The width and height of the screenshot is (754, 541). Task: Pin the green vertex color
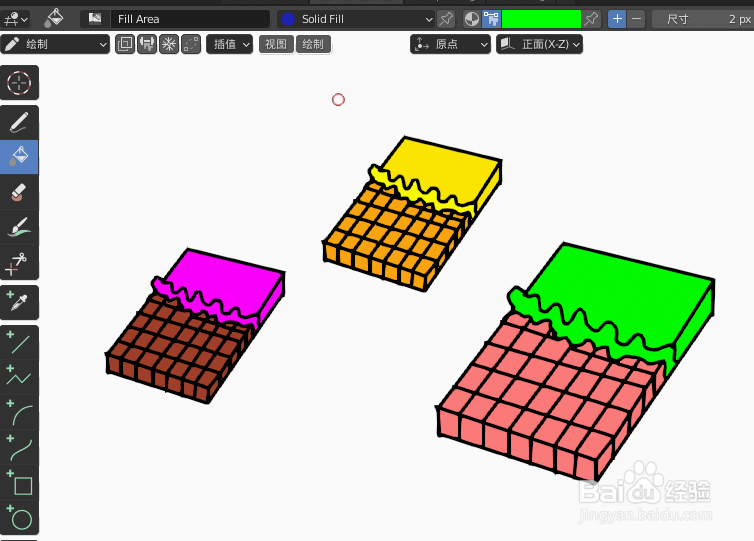(x=591, y=19)
